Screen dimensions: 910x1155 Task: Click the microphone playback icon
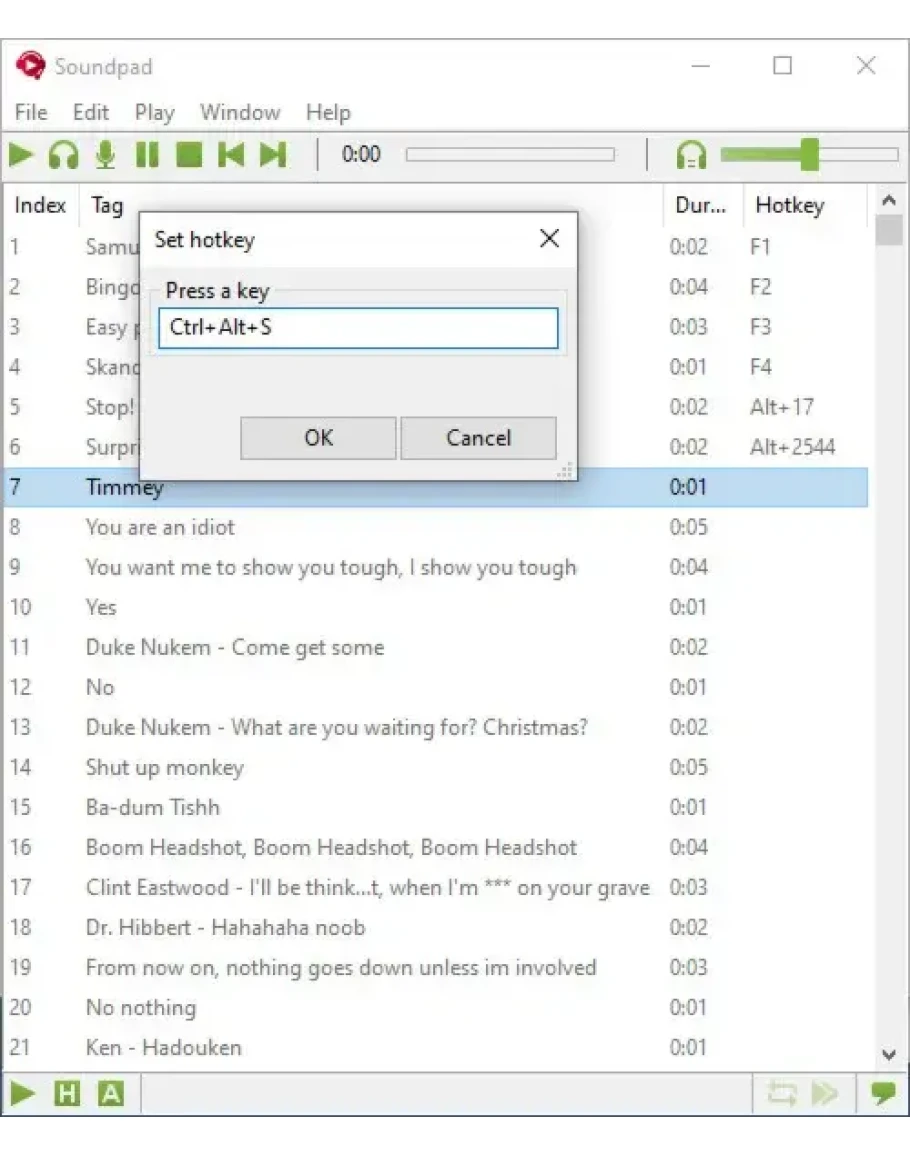click(105, 155)
